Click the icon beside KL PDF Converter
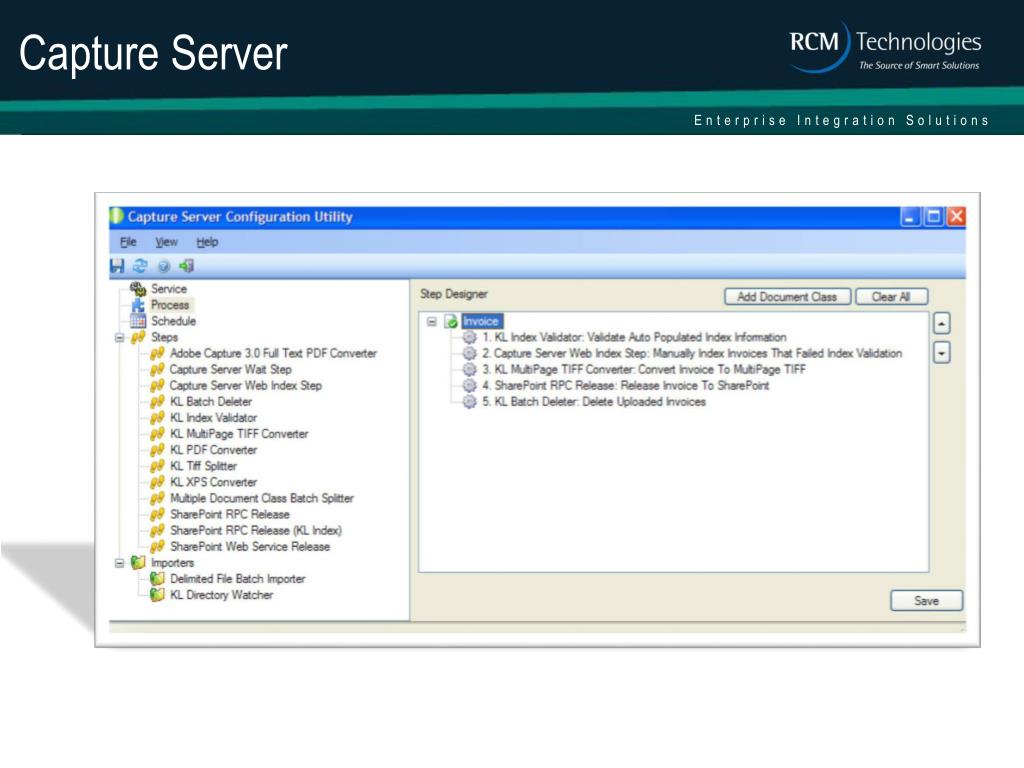1024x768 pixels. coord(157,450)
